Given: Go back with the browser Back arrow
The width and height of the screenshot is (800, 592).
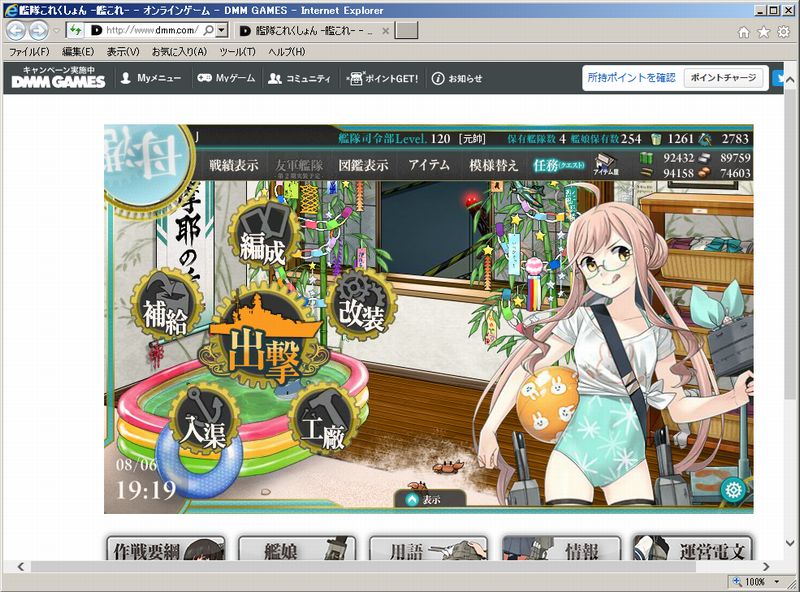Looking at the screenshot, I should tap(16, 31).
